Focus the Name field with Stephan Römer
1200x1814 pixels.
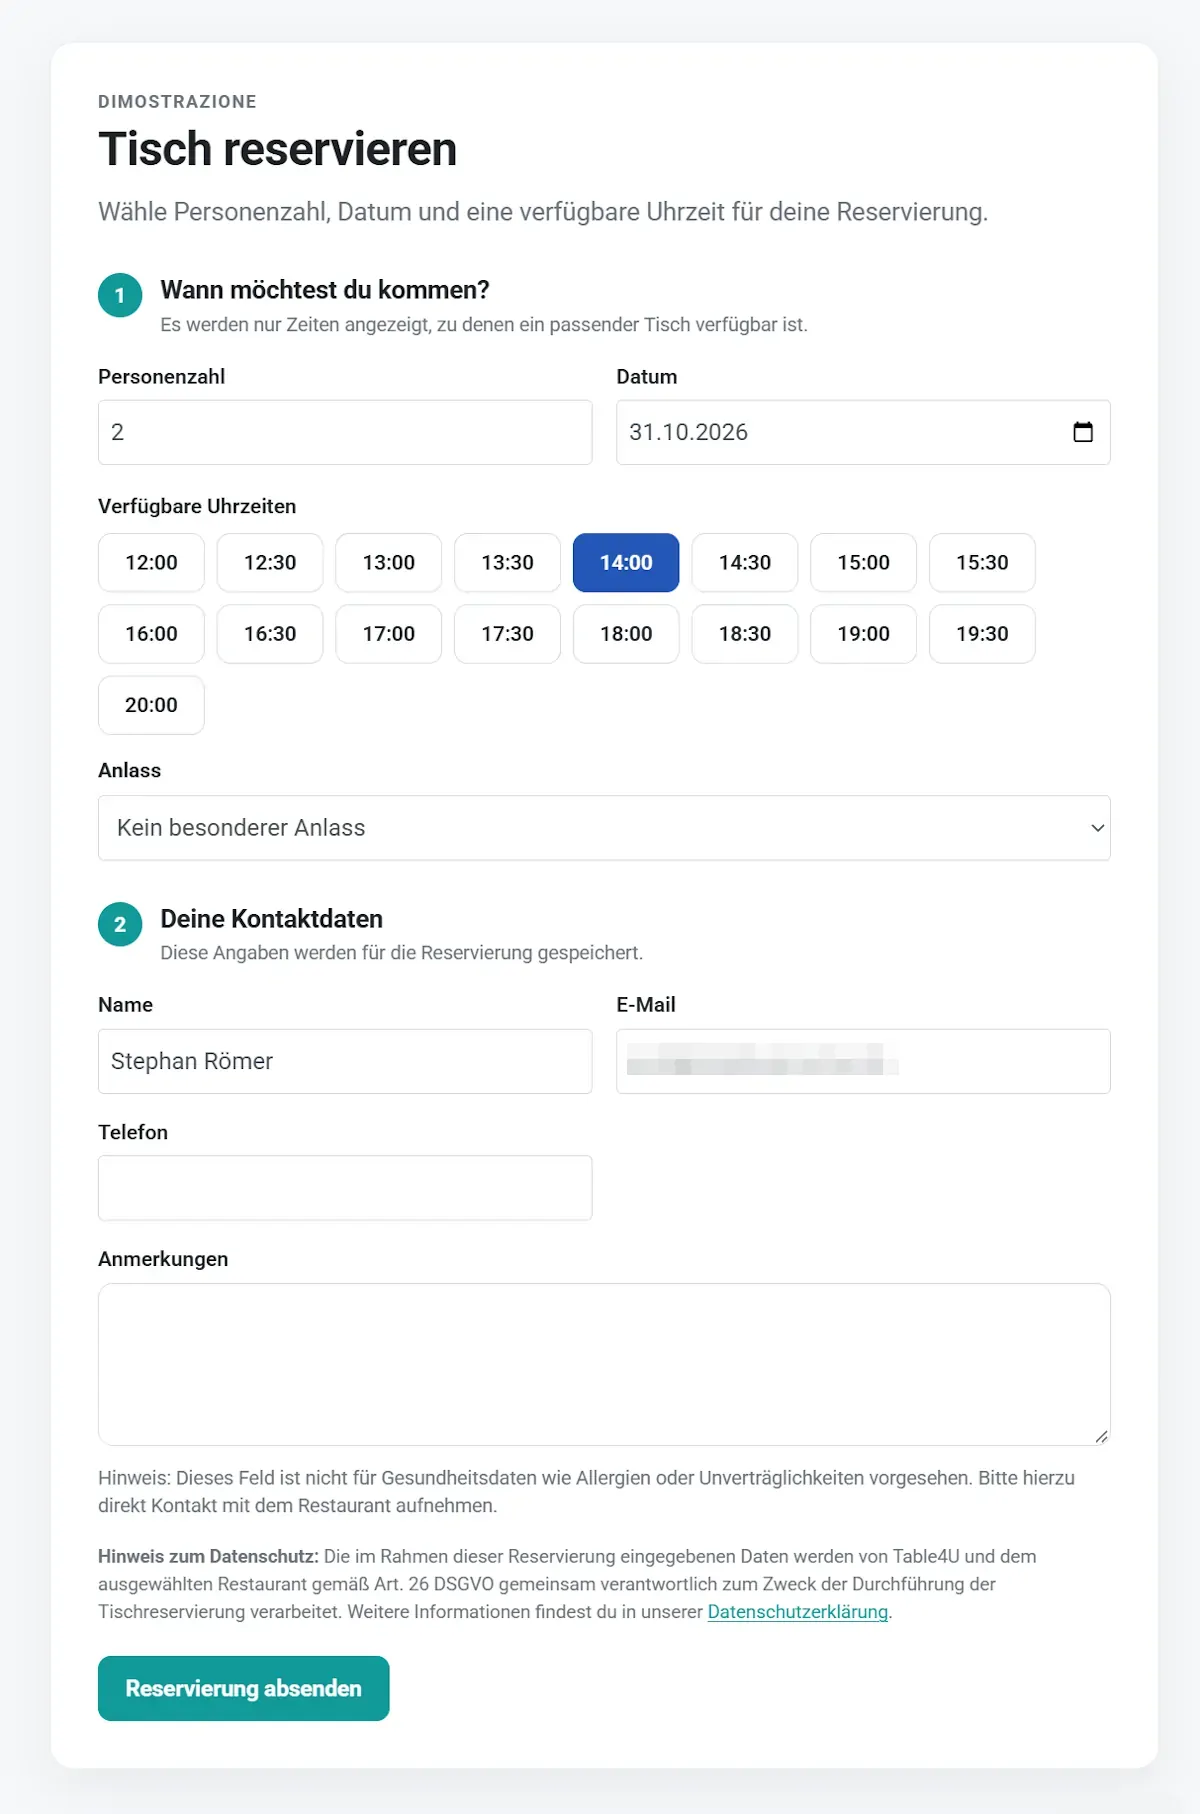click(345, 1061)
